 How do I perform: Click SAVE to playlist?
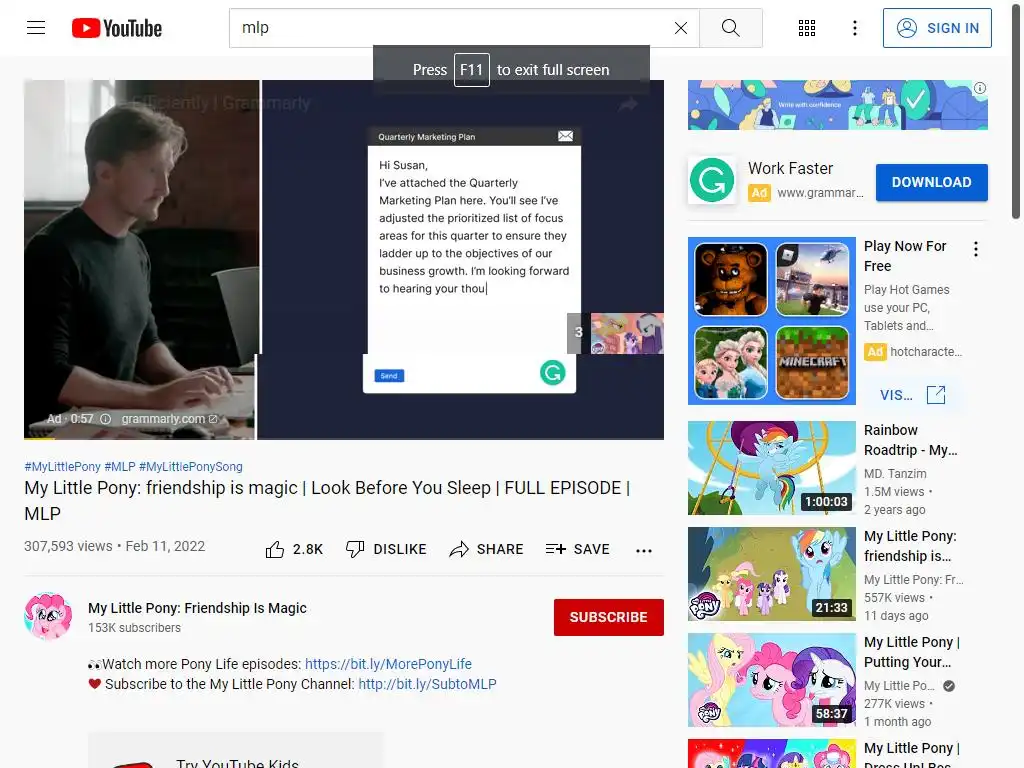pos(577,550)
